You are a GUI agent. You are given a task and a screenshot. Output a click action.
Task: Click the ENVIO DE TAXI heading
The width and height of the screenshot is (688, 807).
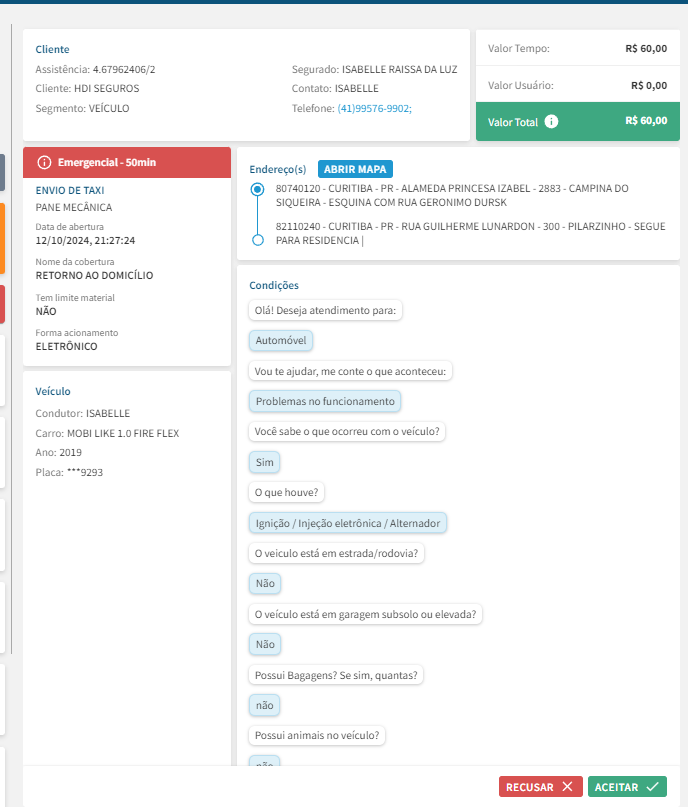click(x=70, y=190)
